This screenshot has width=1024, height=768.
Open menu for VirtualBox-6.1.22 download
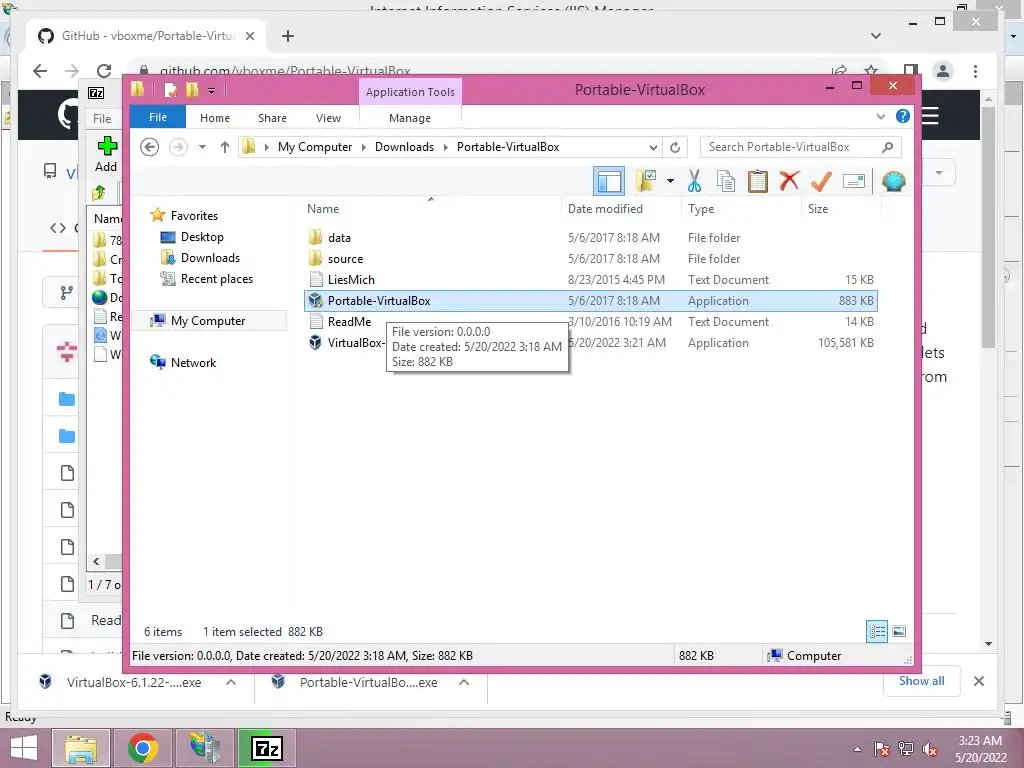231,682
